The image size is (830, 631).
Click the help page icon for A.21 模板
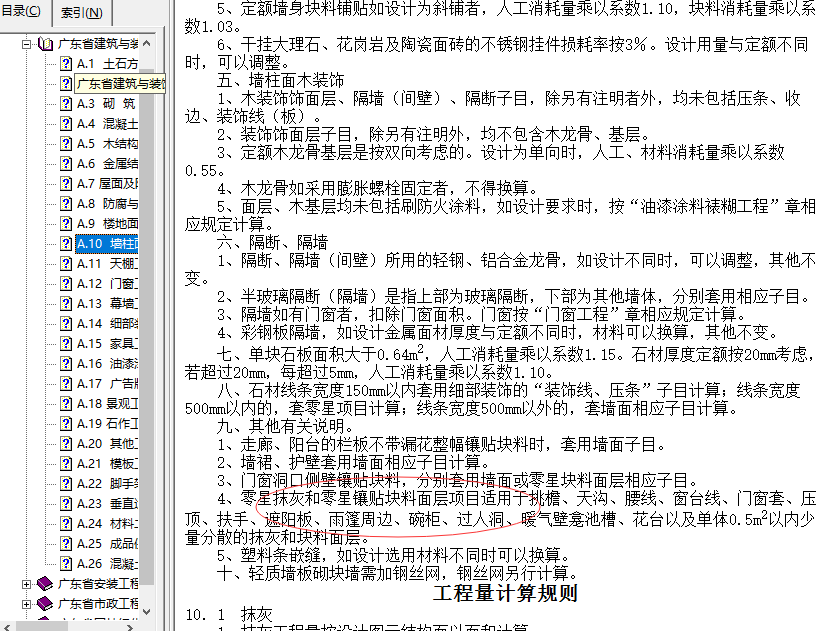pos(66,464)
